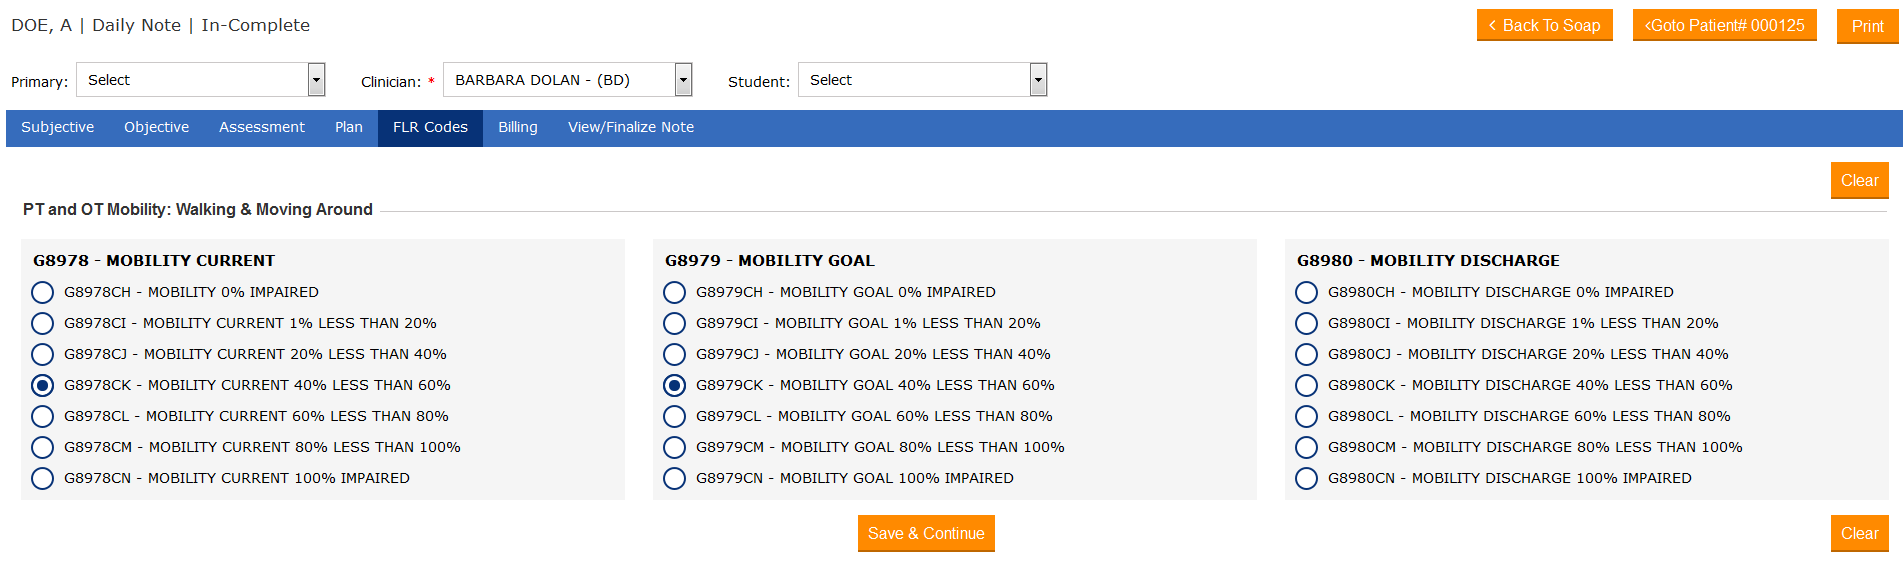
Task: Pick G8980CK Mobility Discharge 40% option
Action: [1307, 385]
